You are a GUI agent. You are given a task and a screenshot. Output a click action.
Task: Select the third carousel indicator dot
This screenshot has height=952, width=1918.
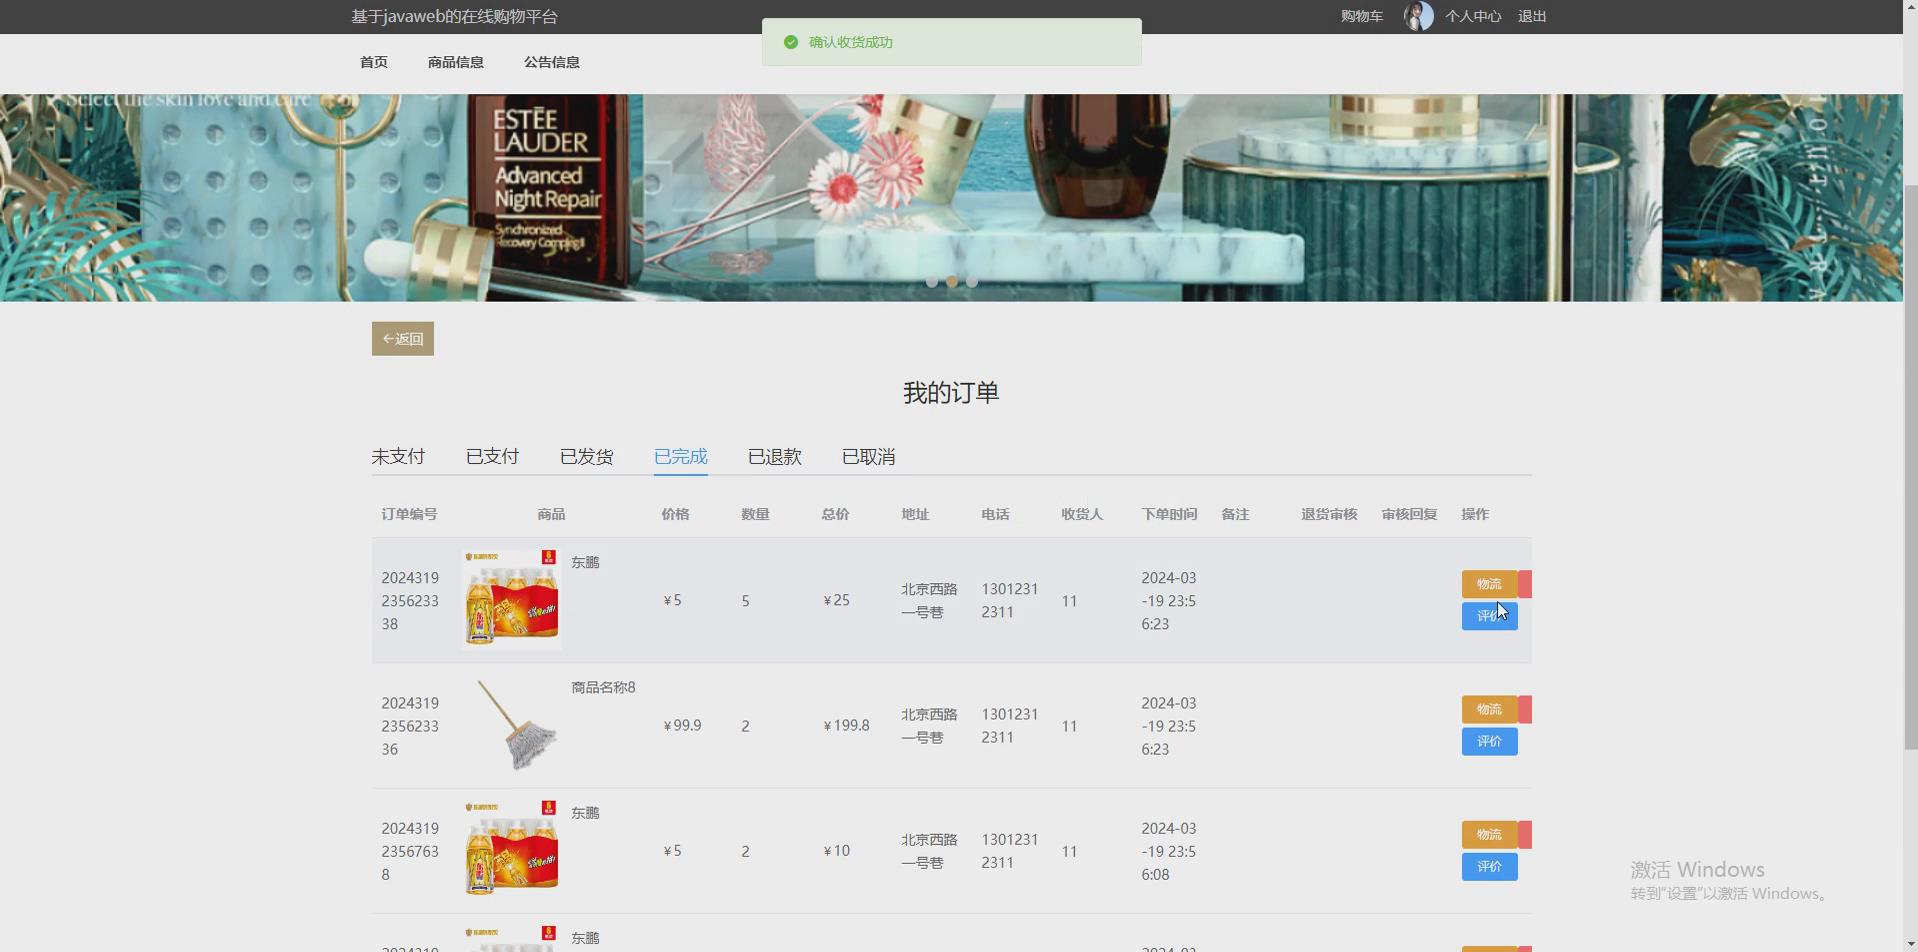tap(972, 282)
